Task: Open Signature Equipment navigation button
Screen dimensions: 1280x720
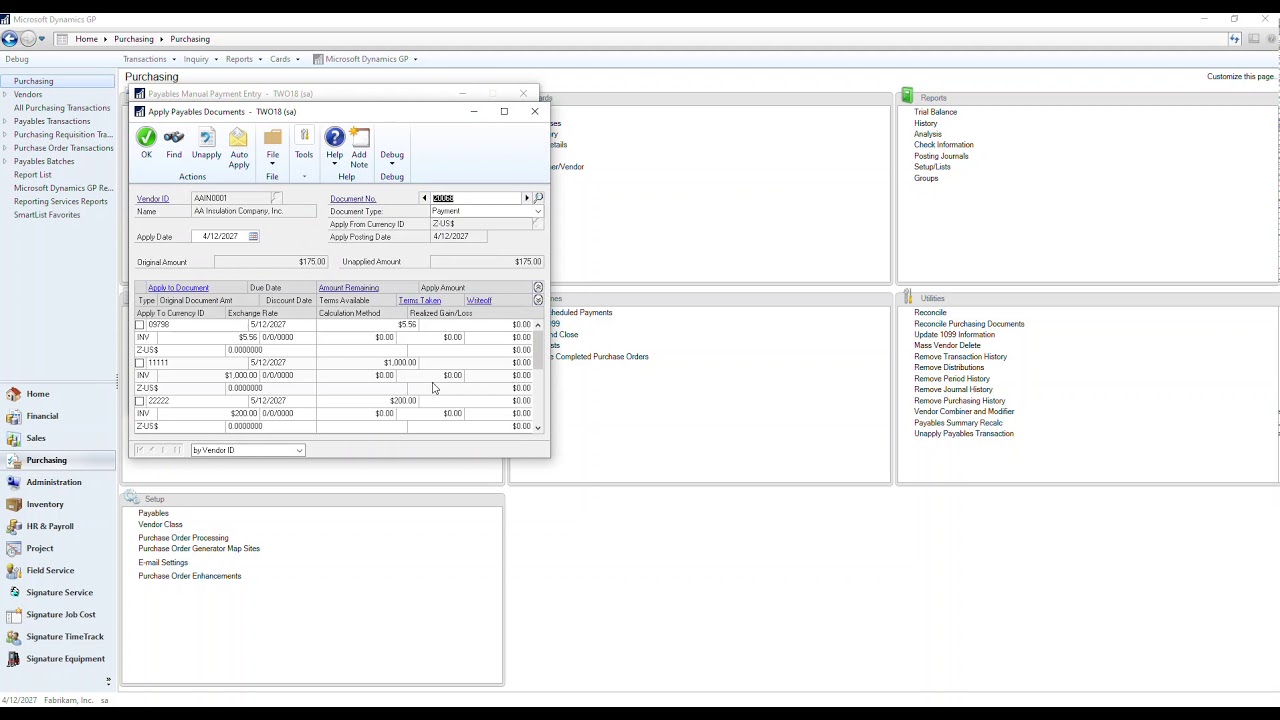Action: coord(65,658)
